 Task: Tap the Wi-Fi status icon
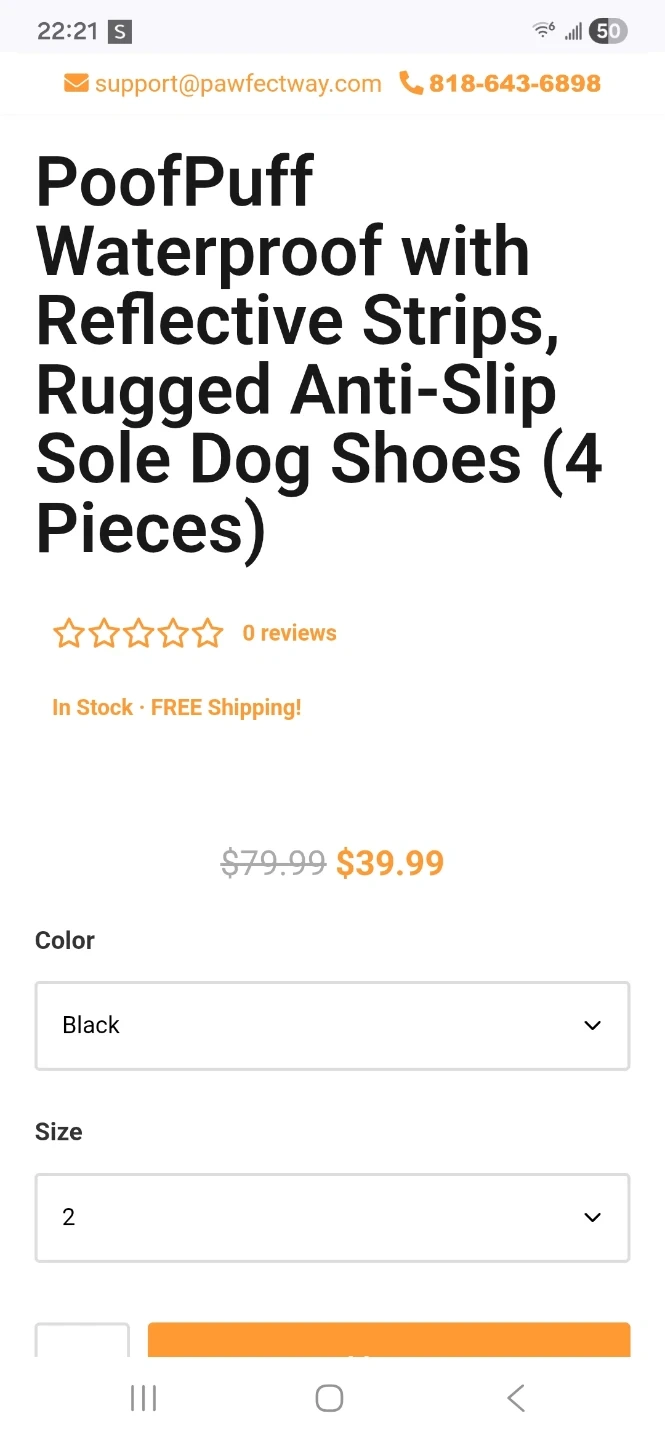point(544,30)
